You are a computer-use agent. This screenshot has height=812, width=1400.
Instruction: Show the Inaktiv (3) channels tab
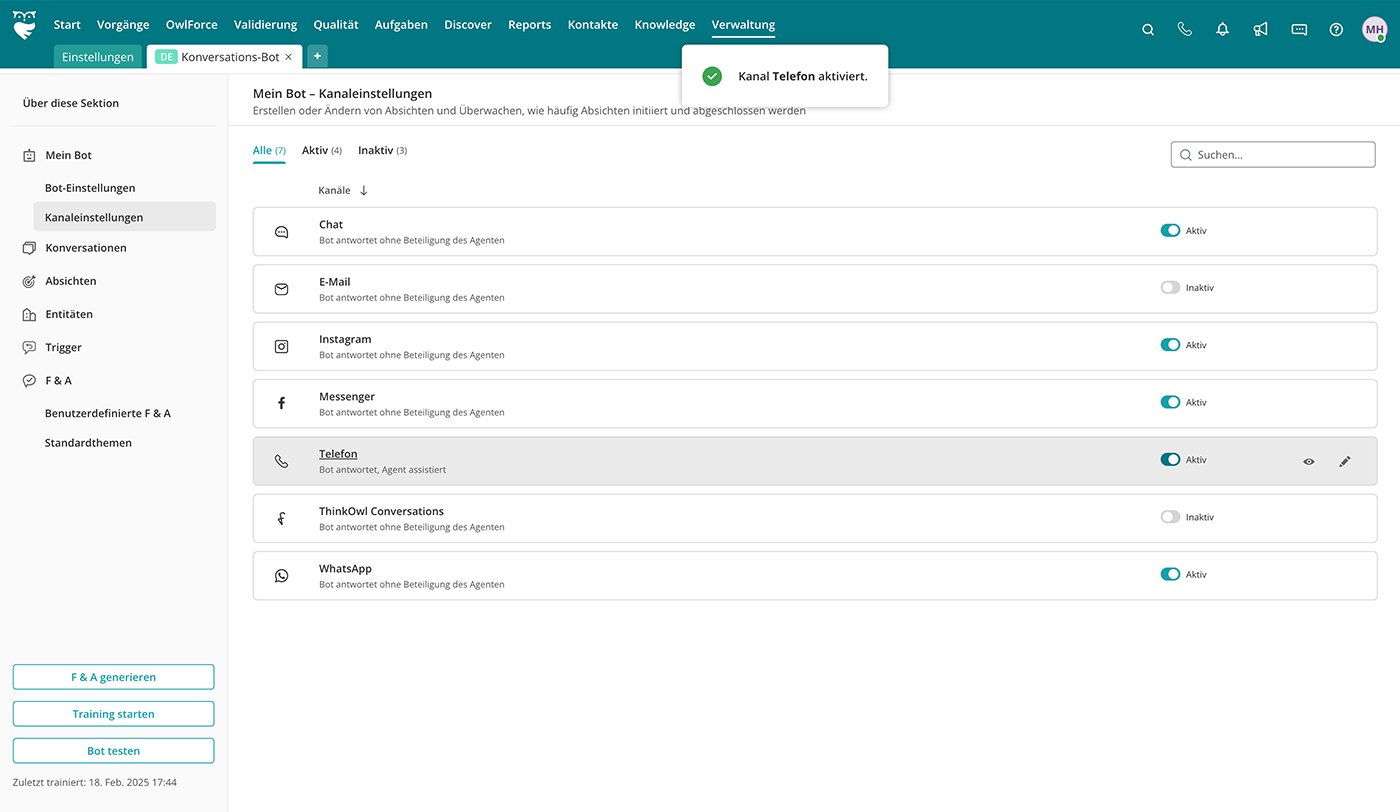pos(382,150)
